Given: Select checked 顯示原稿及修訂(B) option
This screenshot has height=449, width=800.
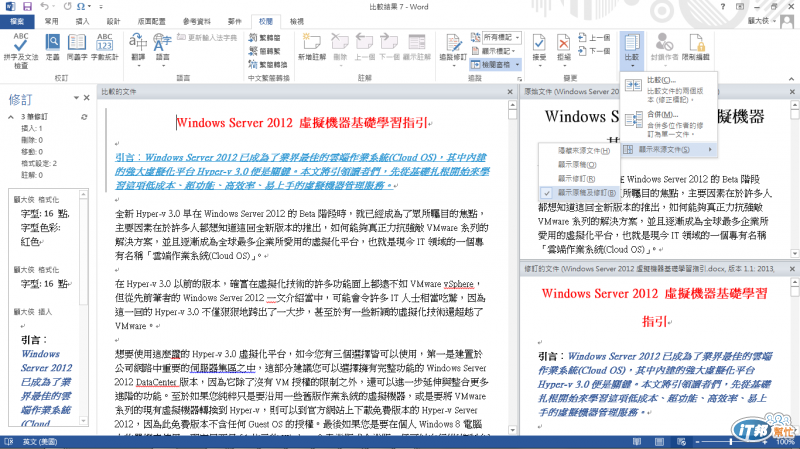Looking at the screenshot, I should point(579,193).
